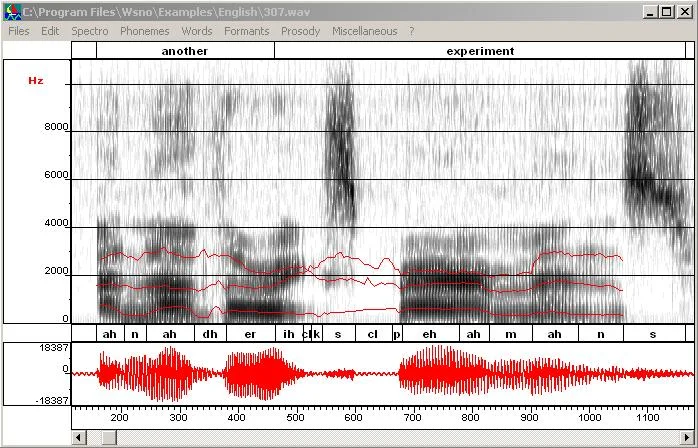Click the 4000 Hz axis label
The image size is (698, 448).
56,223
